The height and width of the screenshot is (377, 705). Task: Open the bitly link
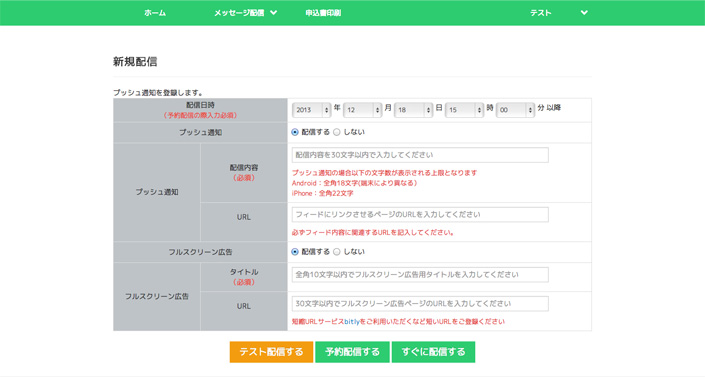[352, 322]
